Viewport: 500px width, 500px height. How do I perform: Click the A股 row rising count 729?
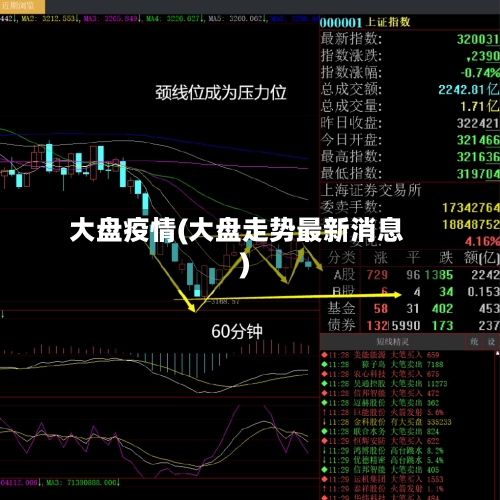point(377,275)
